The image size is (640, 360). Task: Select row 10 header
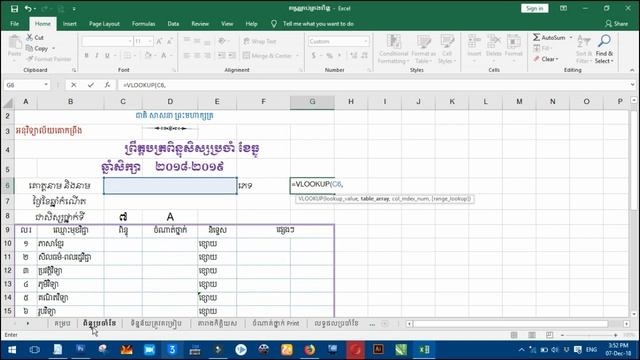(8, 244)
